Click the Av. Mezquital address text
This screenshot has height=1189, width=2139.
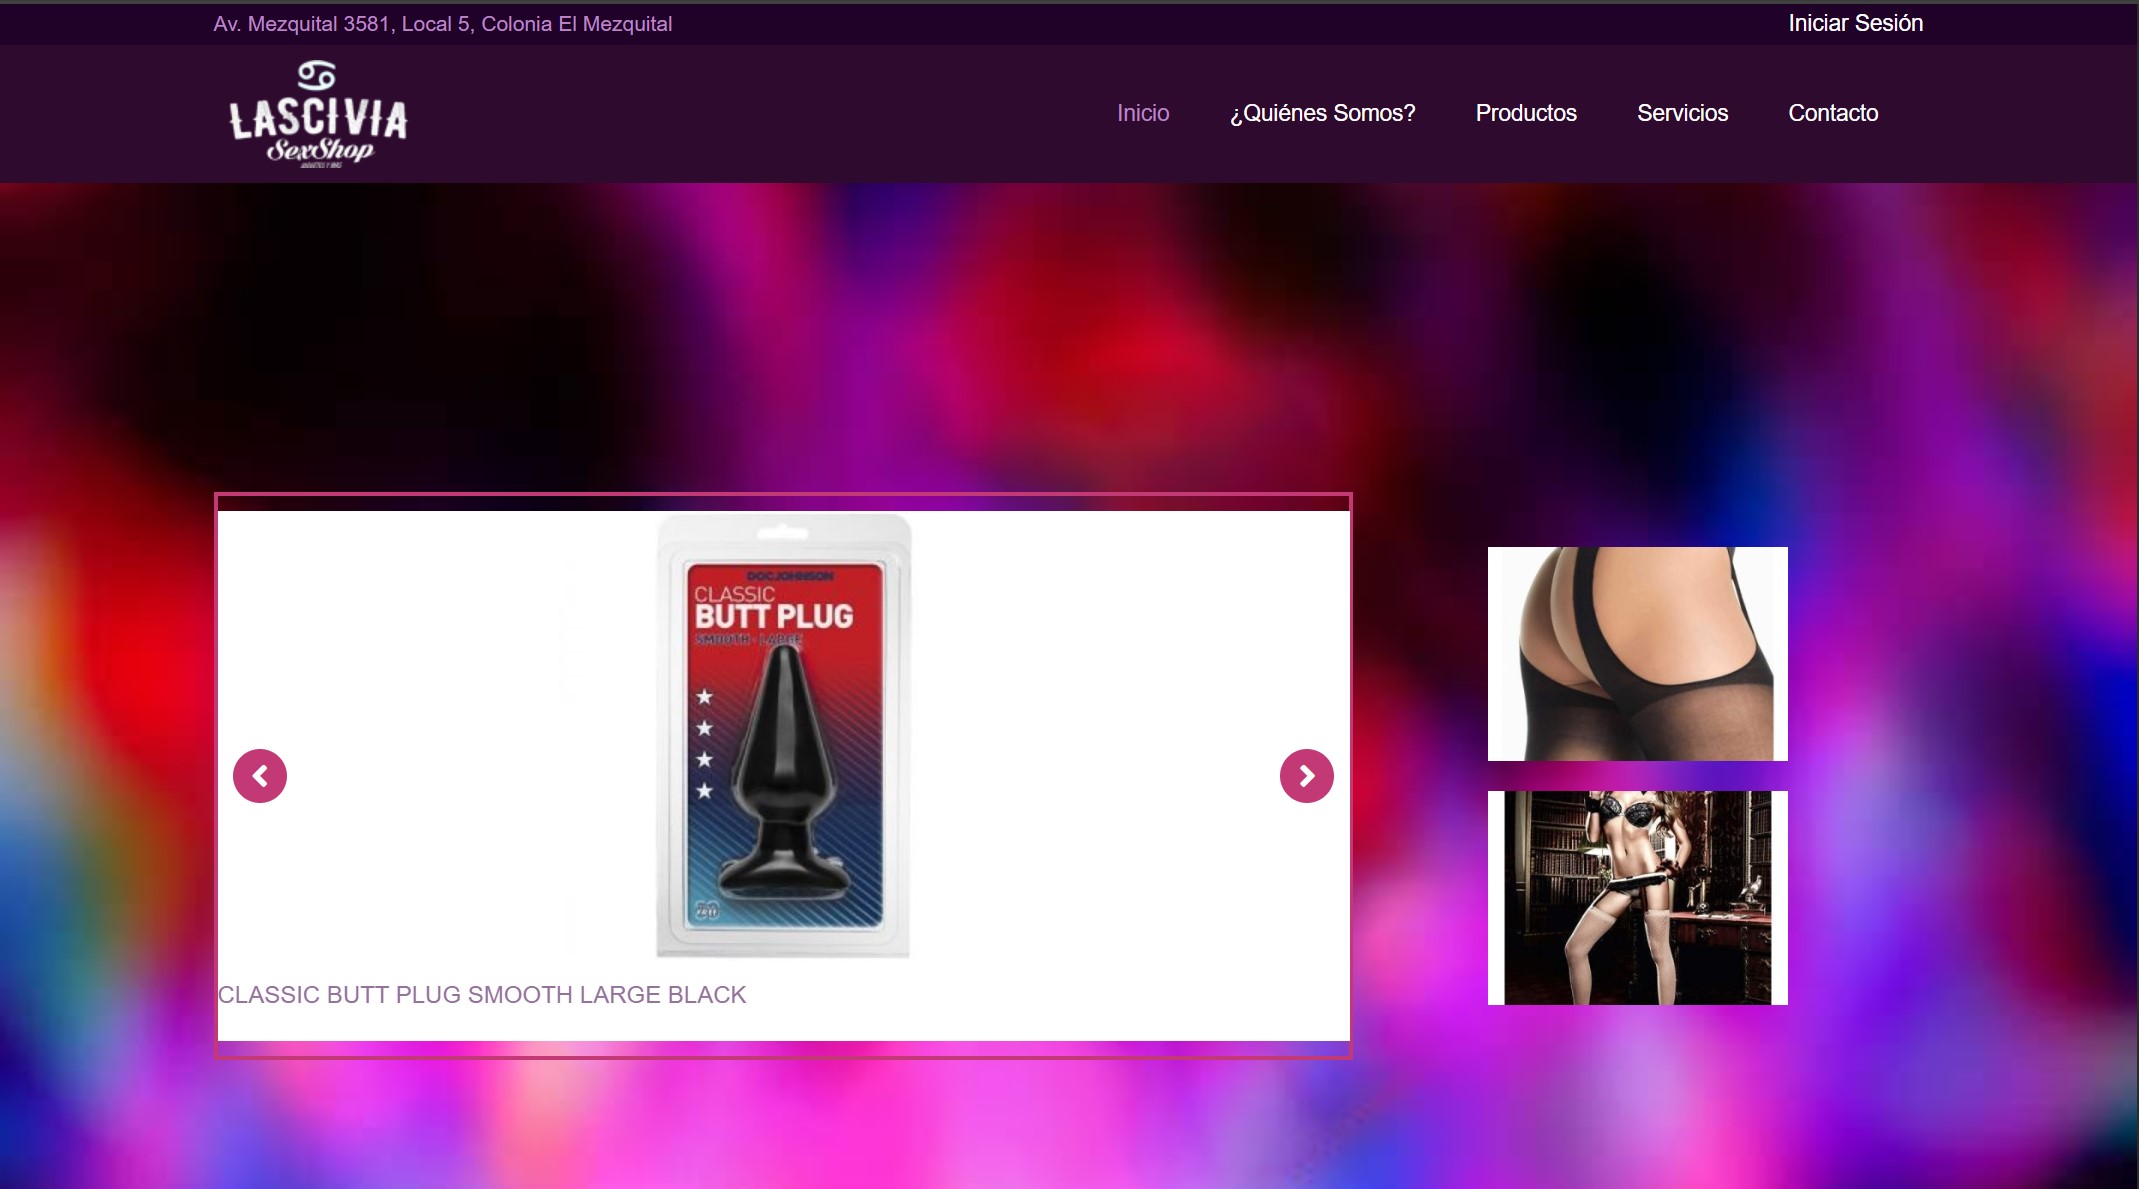point(442,24)
